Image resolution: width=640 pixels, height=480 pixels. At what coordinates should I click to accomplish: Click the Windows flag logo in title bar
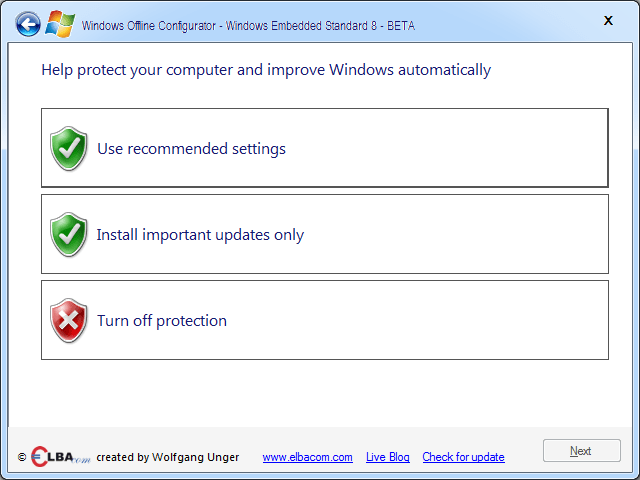pyautogui.click(x=60, y=24)
